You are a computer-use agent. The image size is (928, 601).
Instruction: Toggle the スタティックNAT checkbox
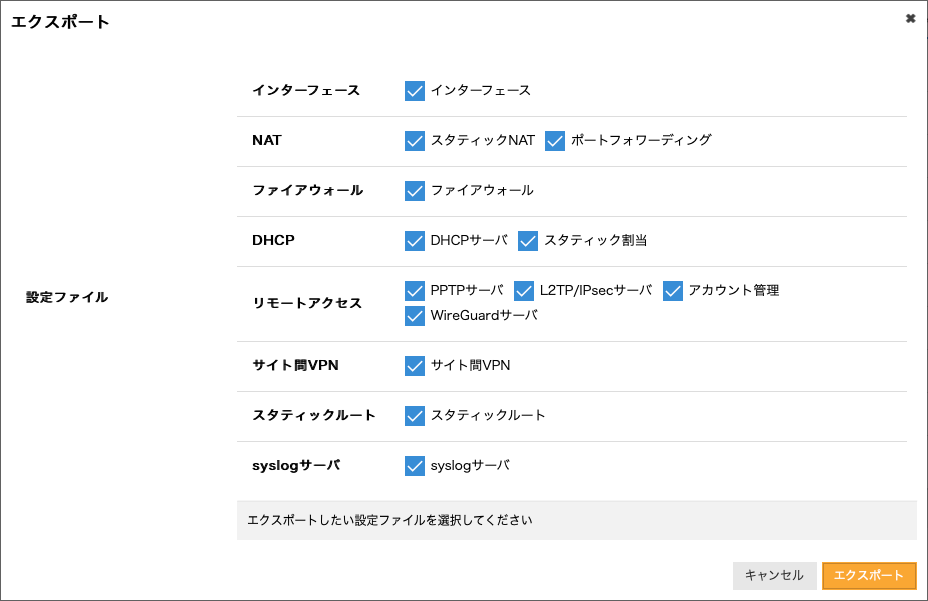[415, 141]
